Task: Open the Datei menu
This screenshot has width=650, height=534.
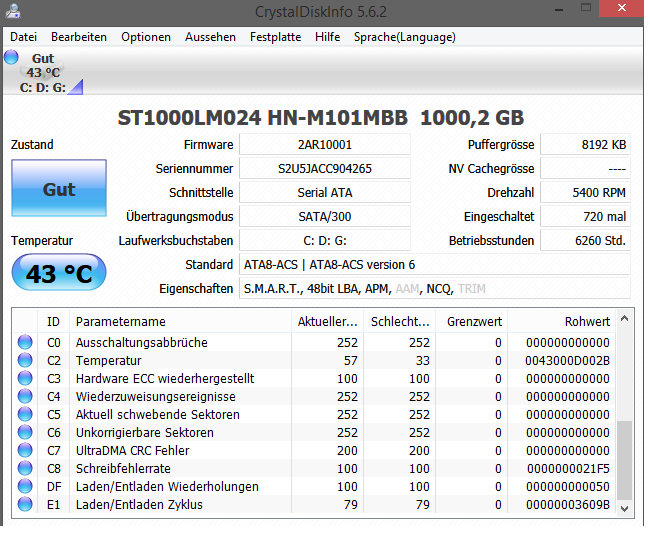Action: 23,37
